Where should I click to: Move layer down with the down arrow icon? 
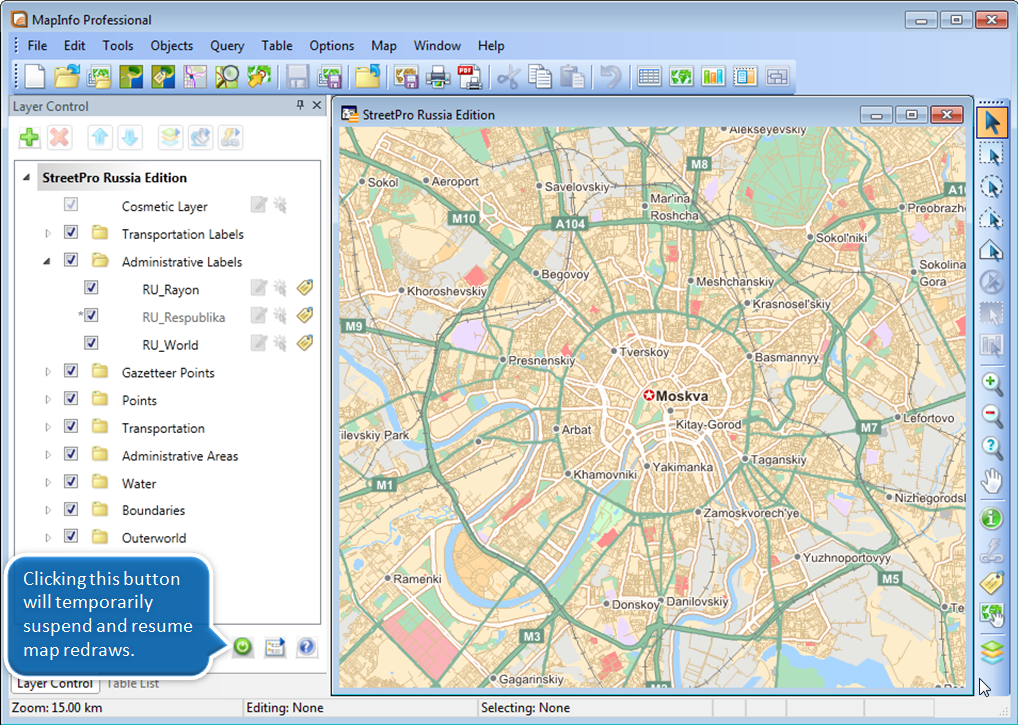coord(130,138)
